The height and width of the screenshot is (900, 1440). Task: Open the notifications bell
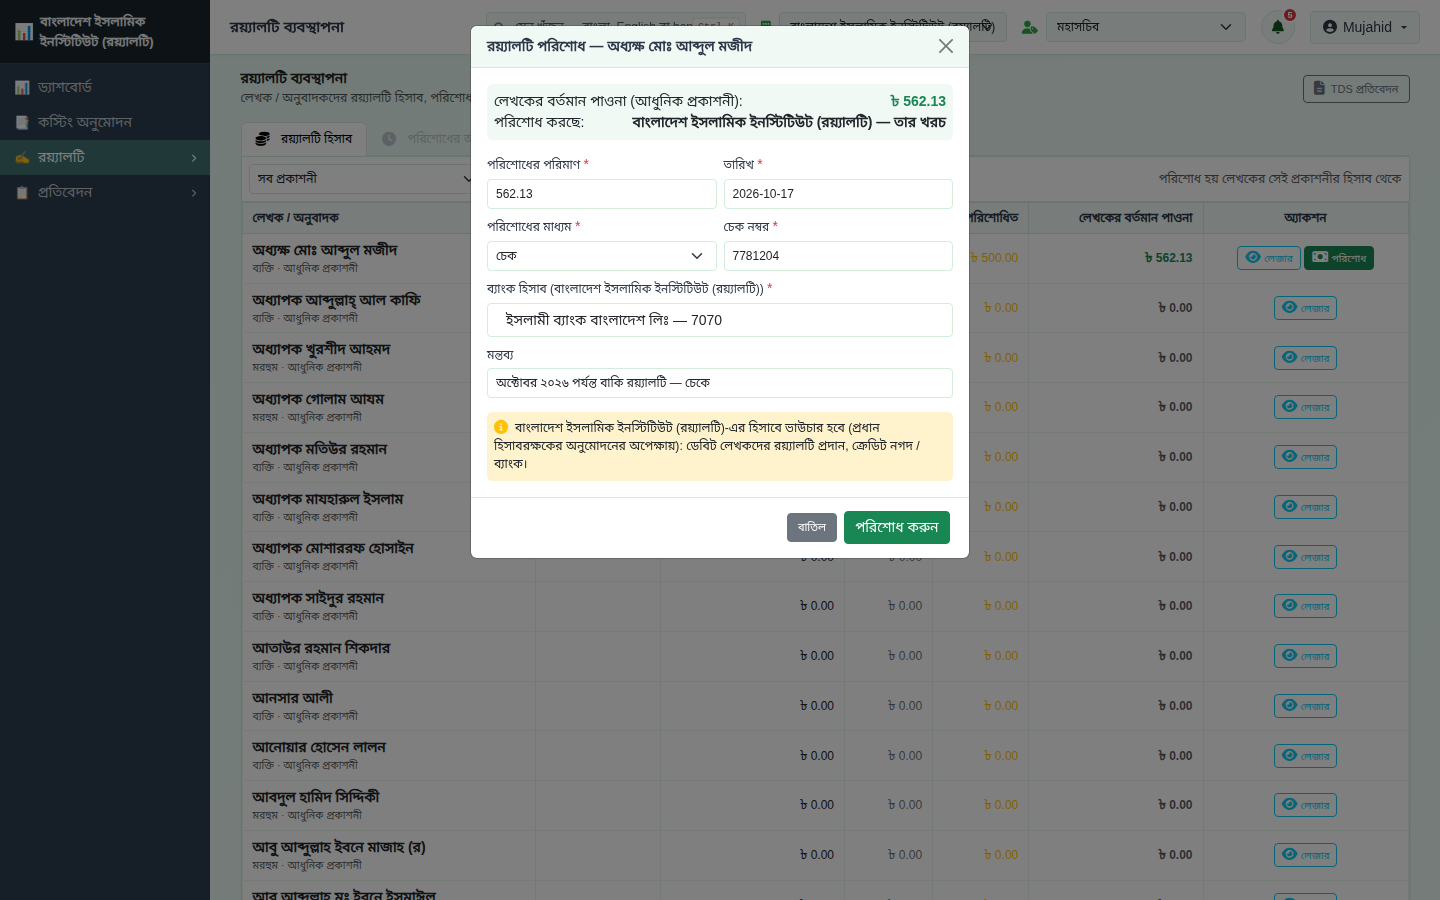pyautogui.click(x=1277, y=27)
